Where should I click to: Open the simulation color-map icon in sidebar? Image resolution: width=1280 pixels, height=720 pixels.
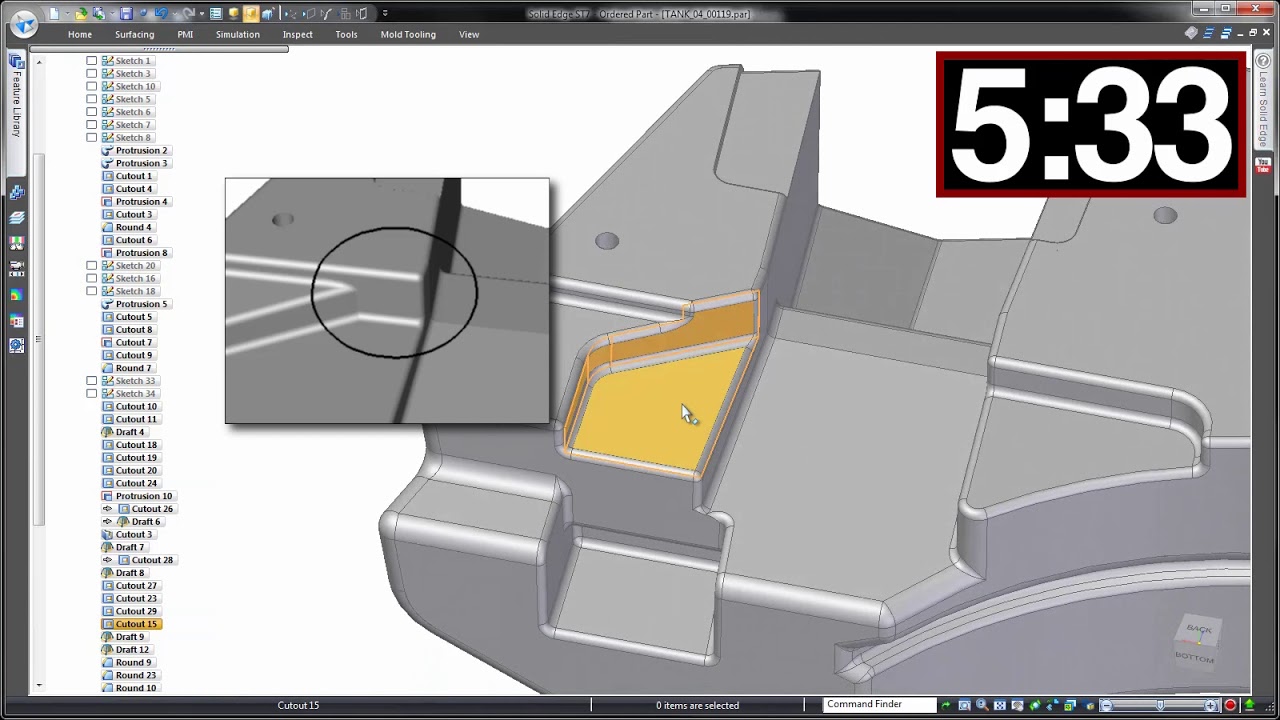pyautogui.click(x=16, y=295)
